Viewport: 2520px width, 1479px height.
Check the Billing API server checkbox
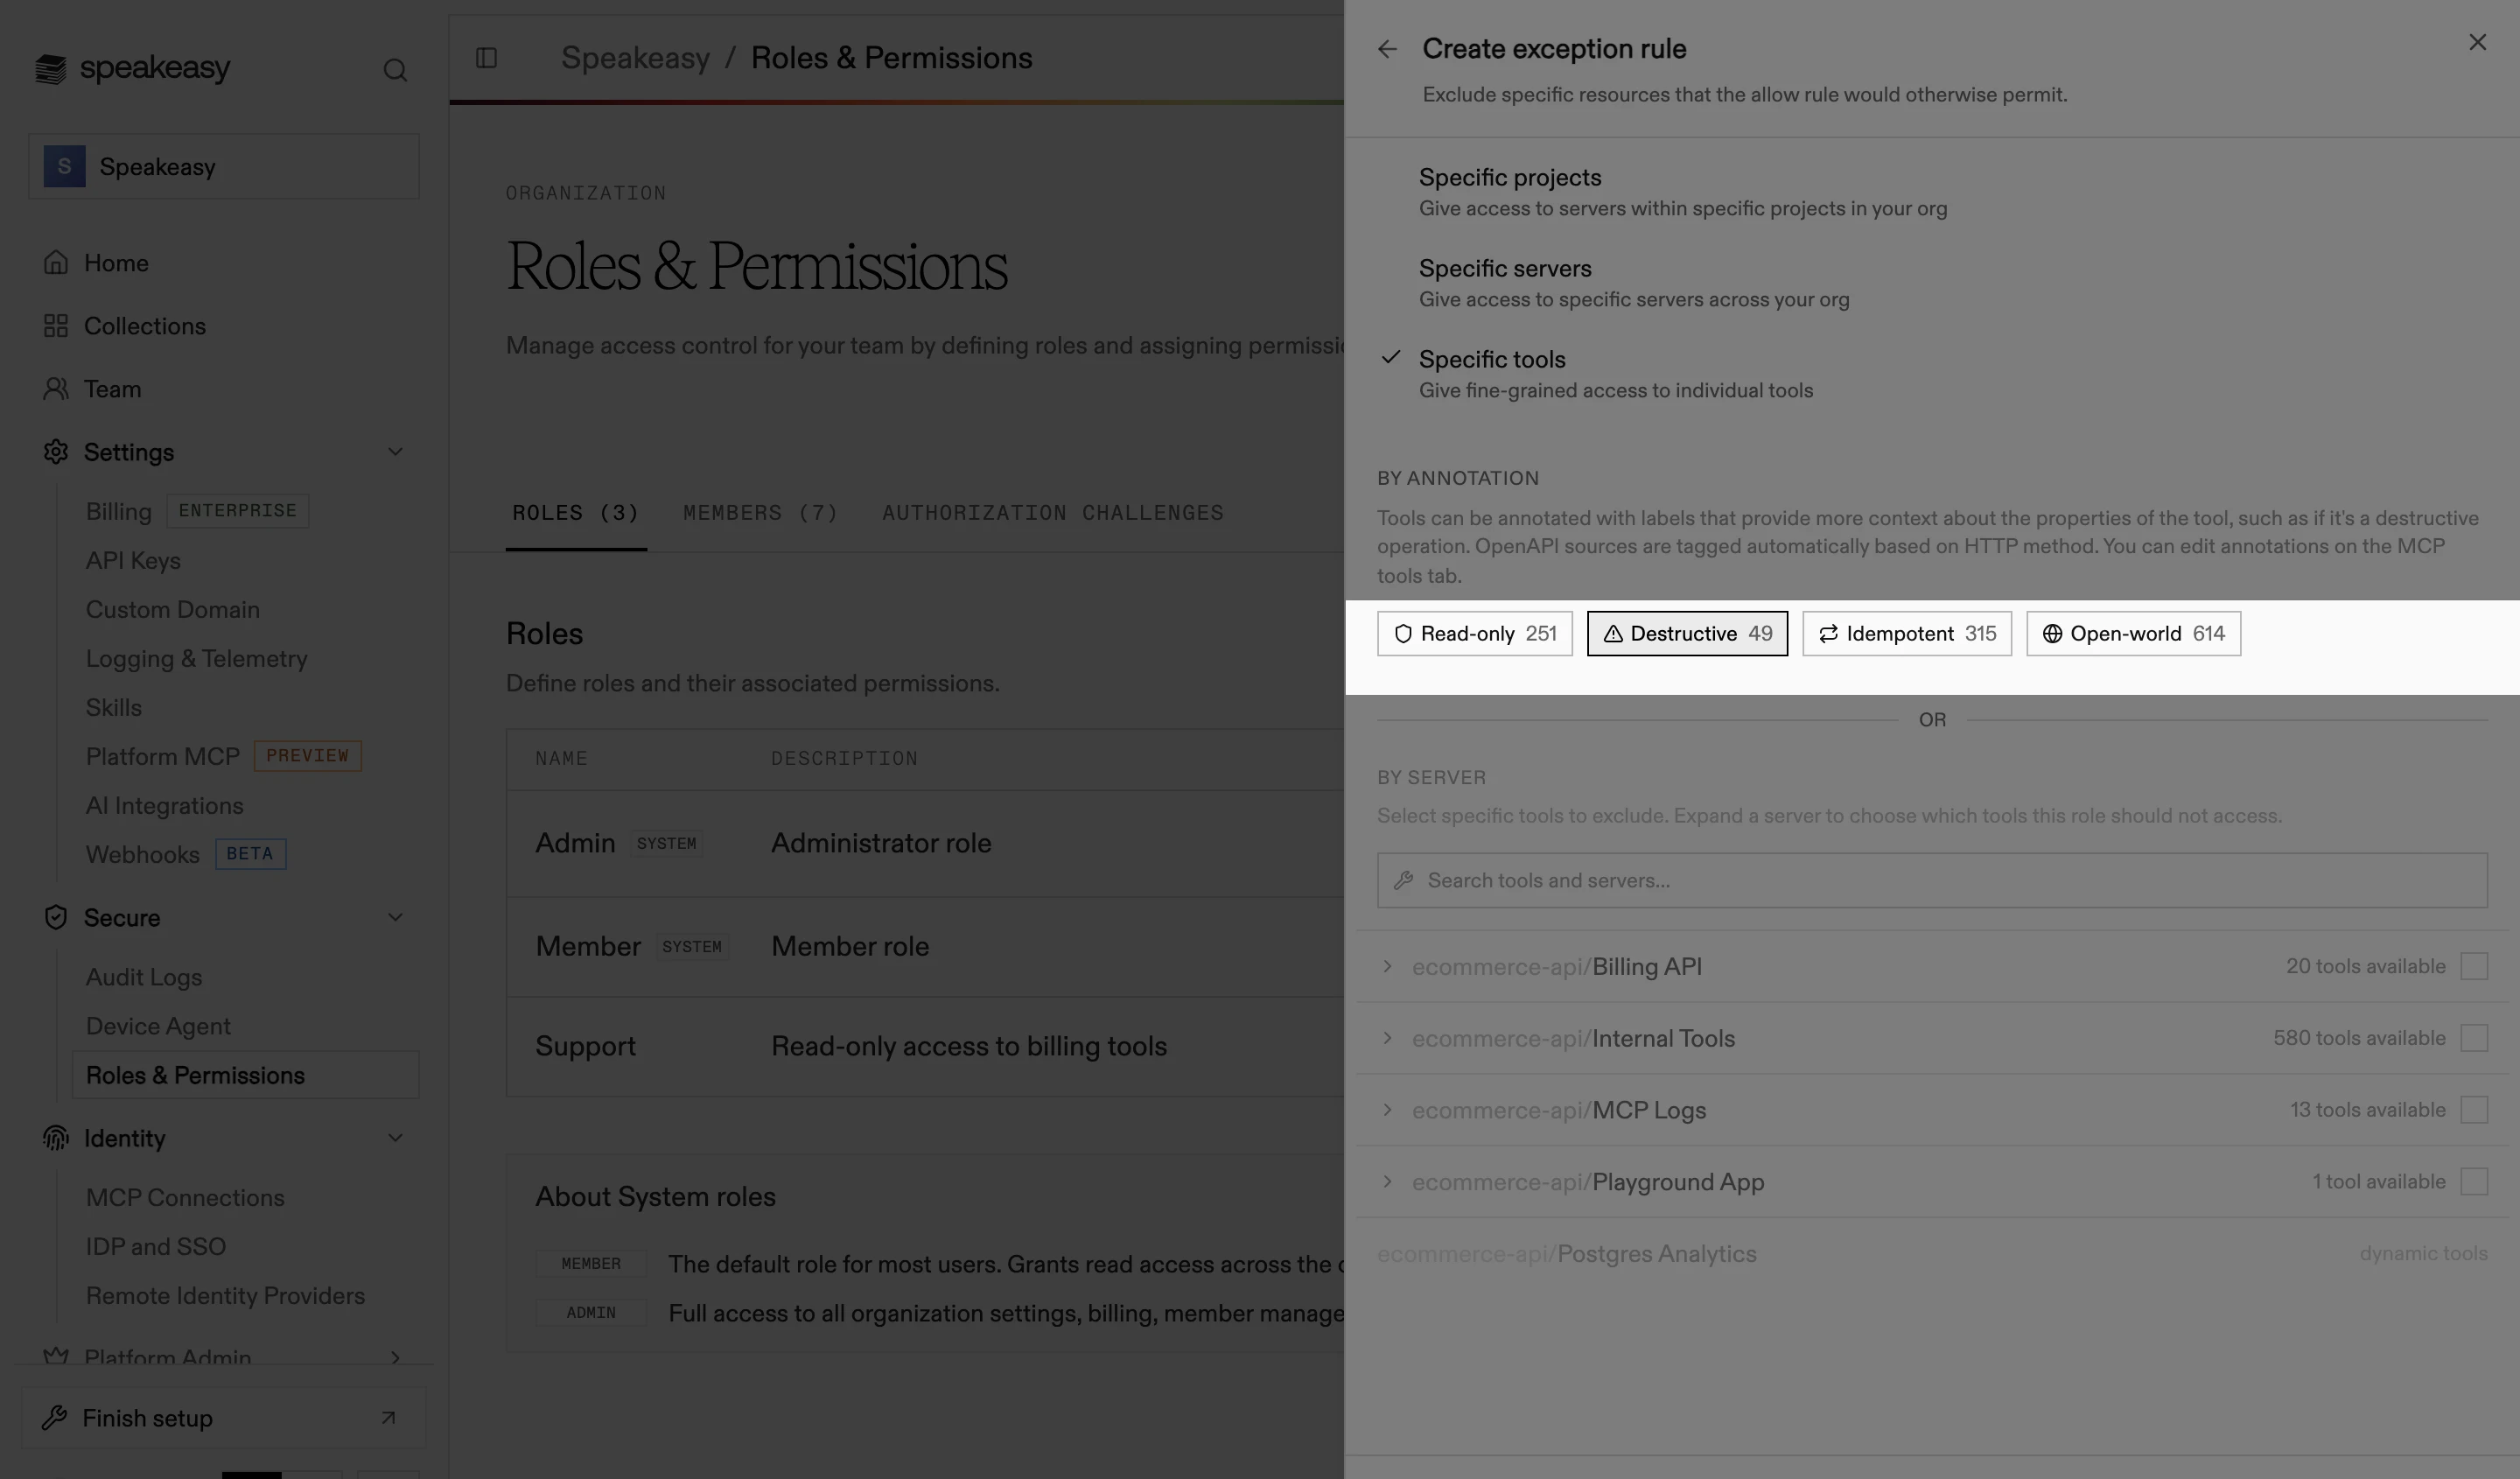[x=2474, y=966]
